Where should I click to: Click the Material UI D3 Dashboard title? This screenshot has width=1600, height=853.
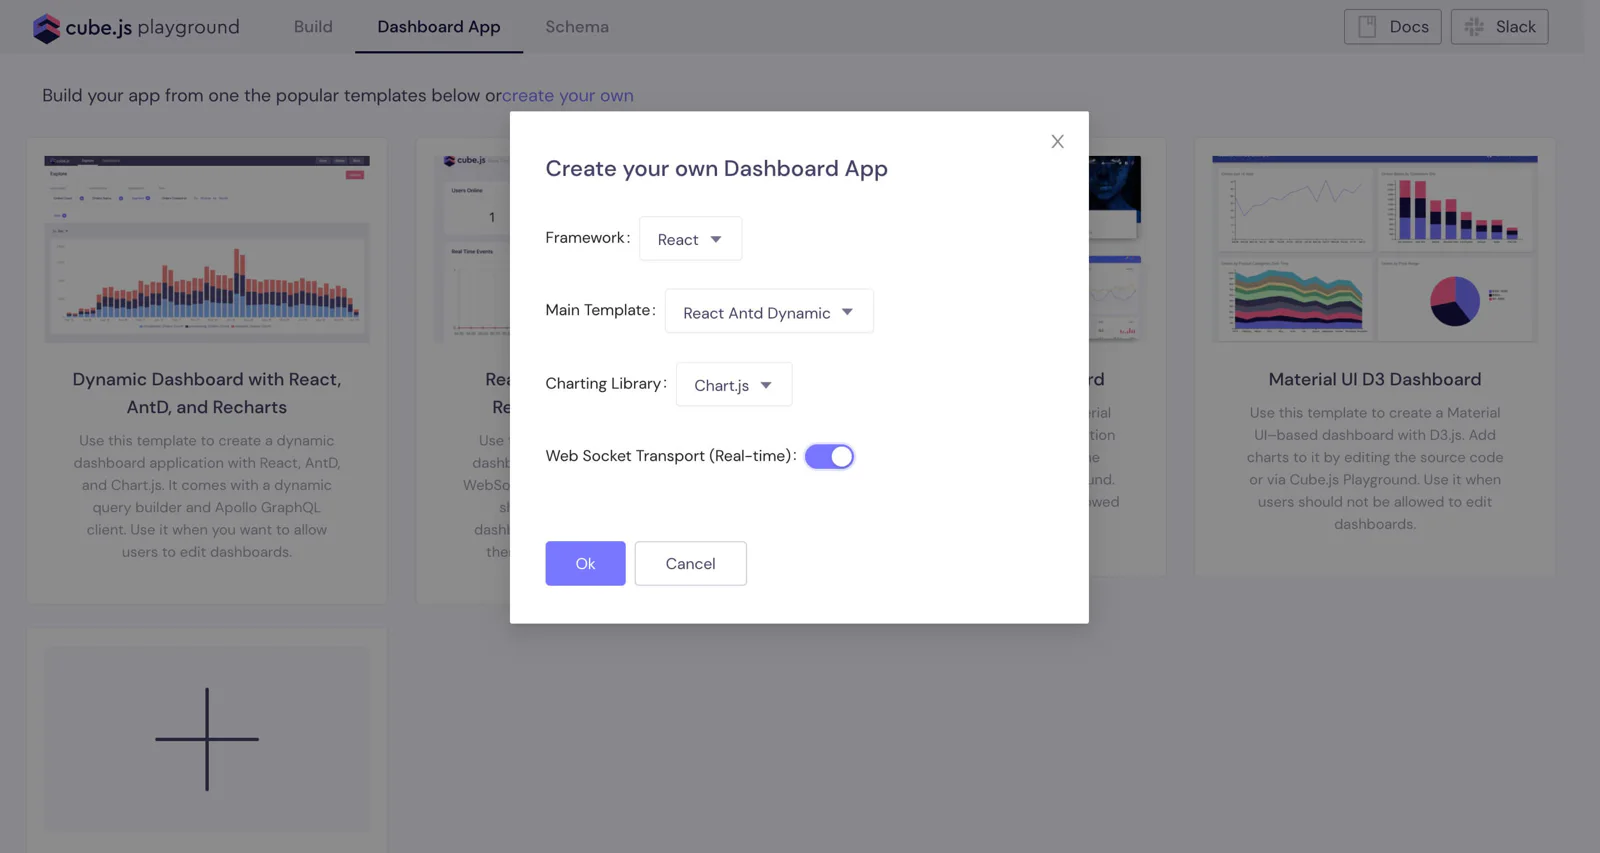1375,380
